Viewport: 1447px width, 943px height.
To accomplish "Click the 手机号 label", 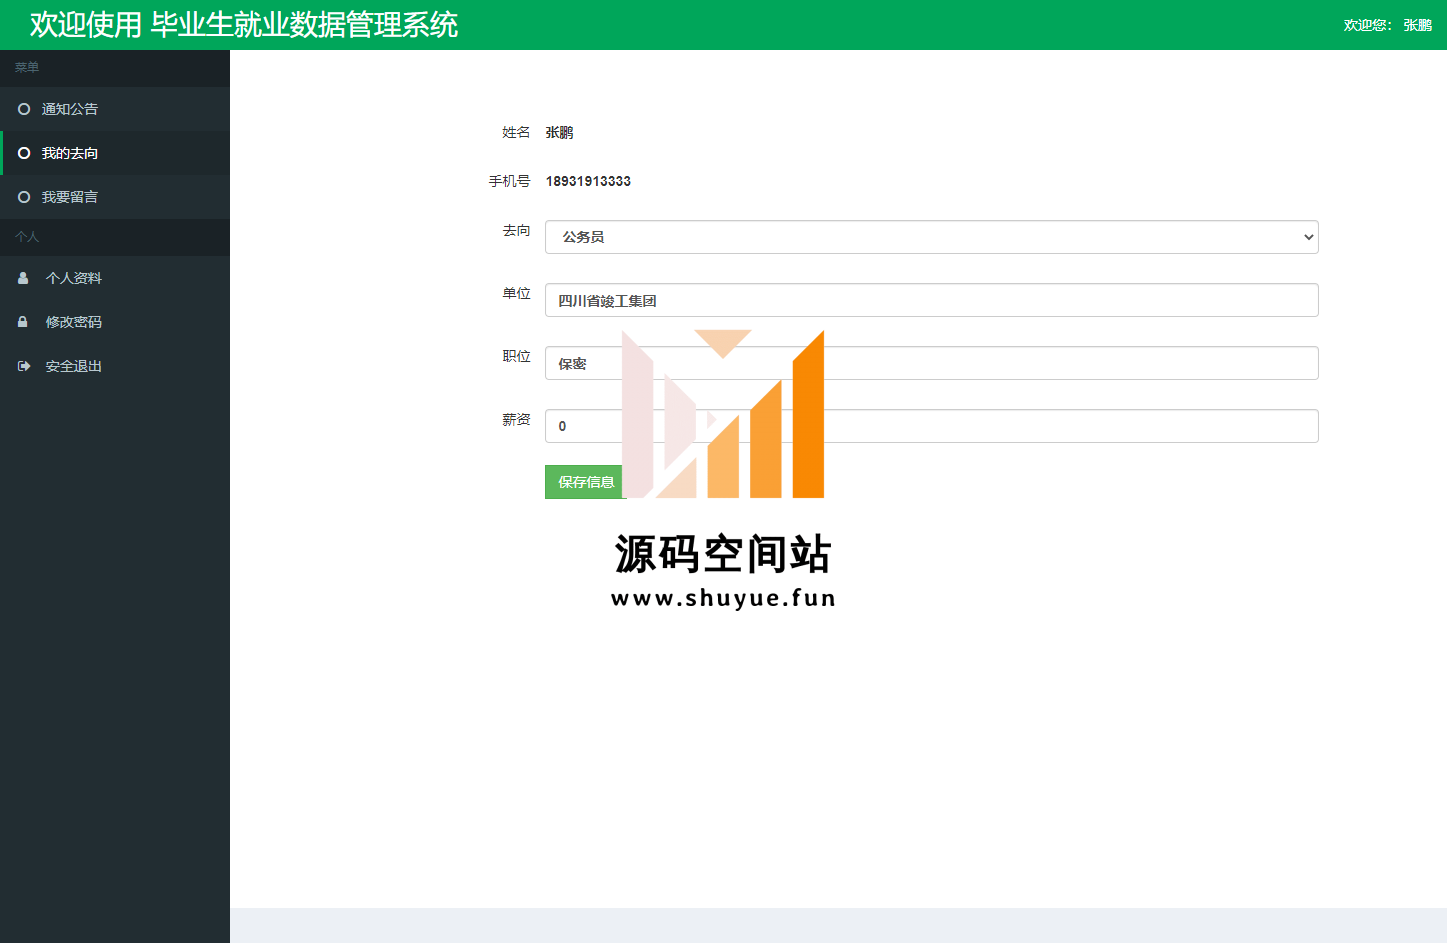I will tap(509, 181).
